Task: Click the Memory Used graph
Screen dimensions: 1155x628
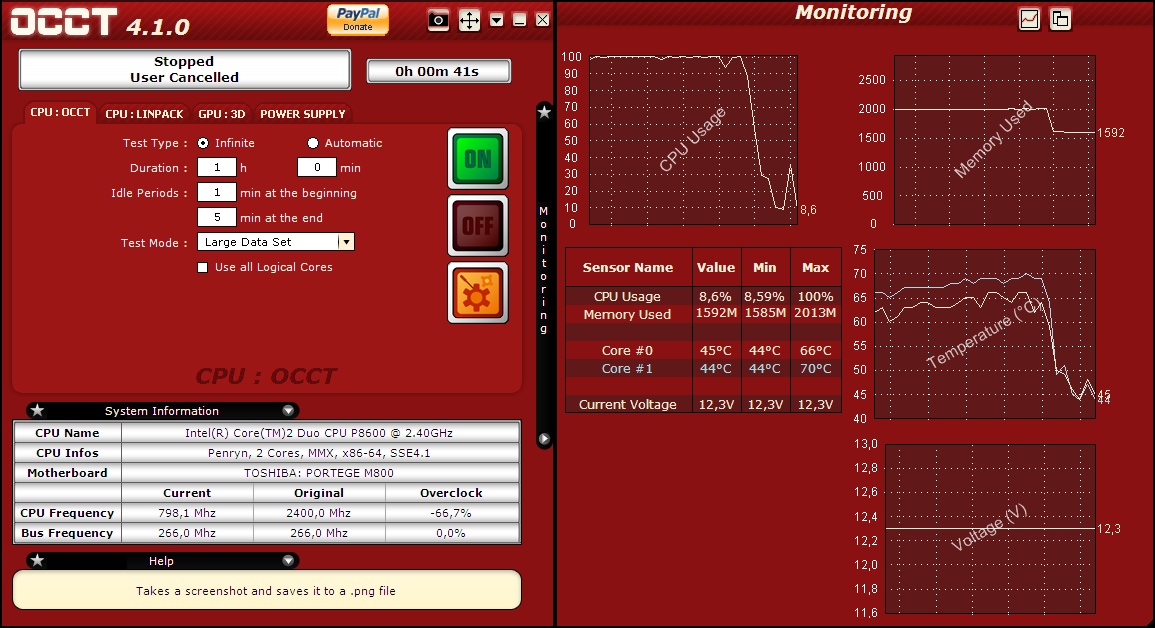Action: (994, 140)
